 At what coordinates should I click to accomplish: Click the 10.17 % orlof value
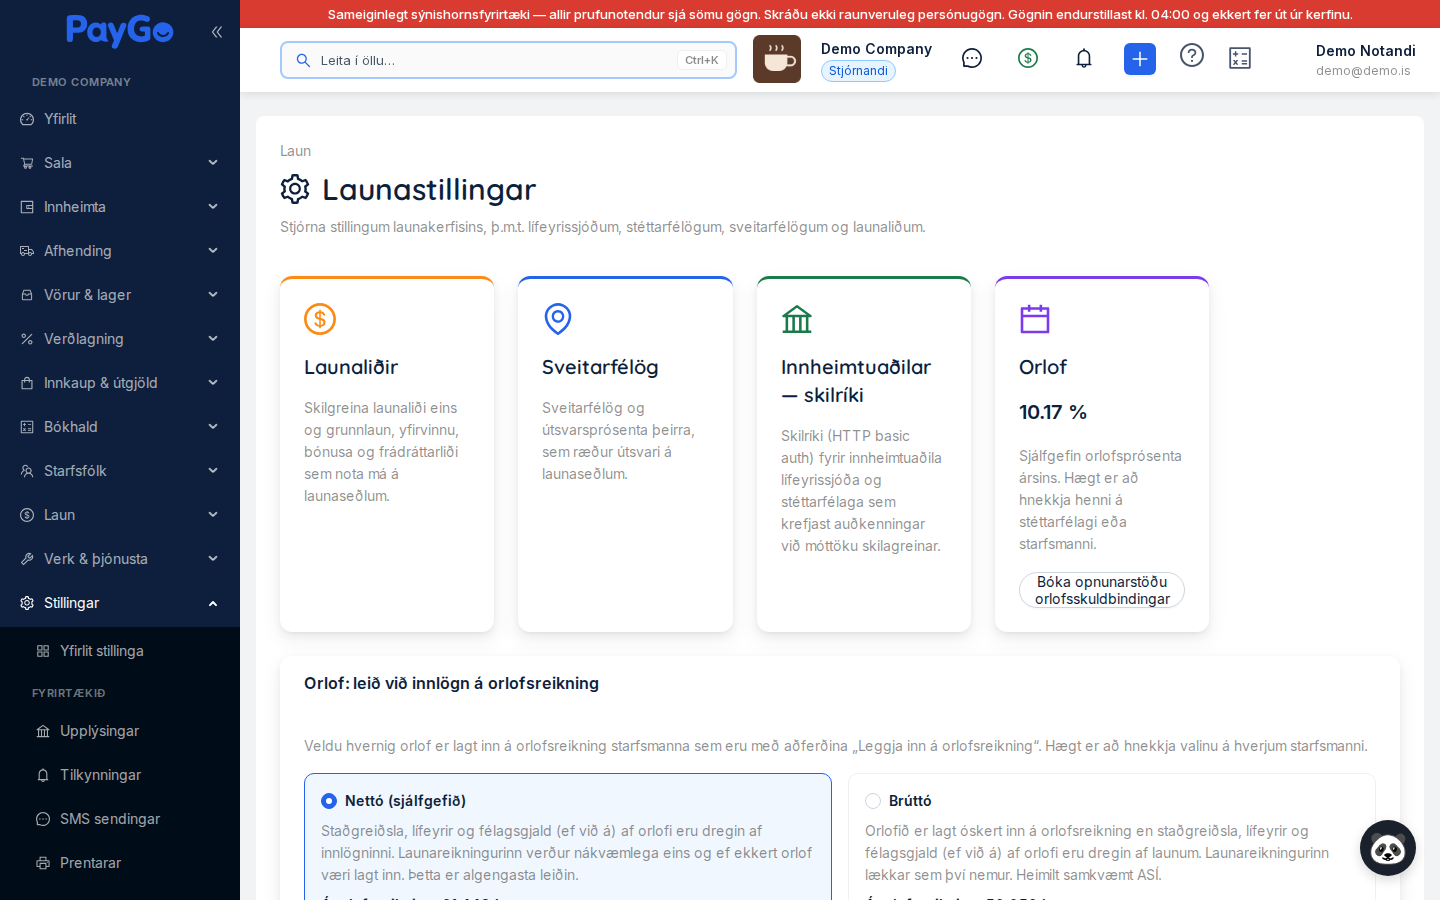pyautogui.click(x=1053, y=412)
